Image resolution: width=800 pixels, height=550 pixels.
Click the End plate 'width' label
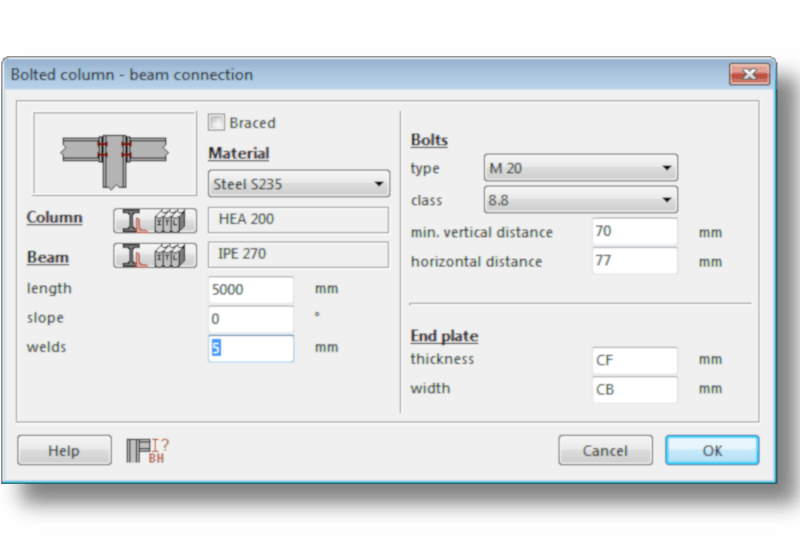pyautogui.click(x=431, y=389)
